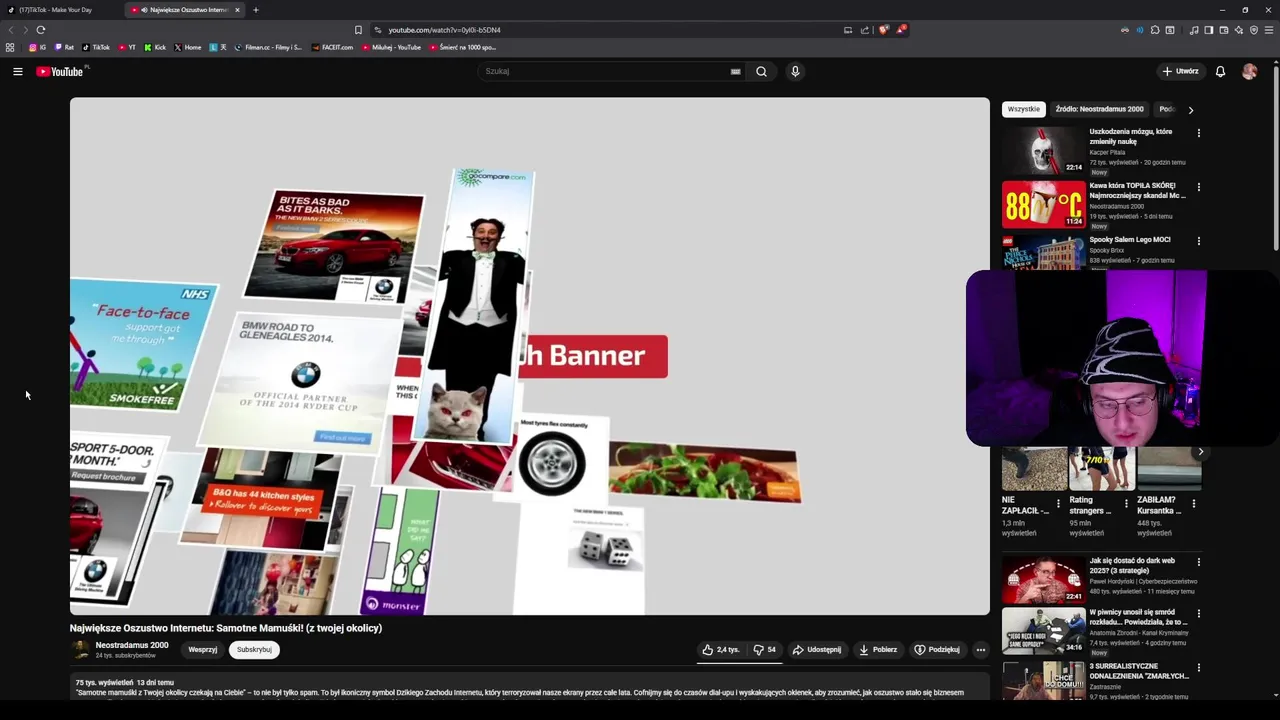Open the Brave VPN shield icon

point(1254,30)
